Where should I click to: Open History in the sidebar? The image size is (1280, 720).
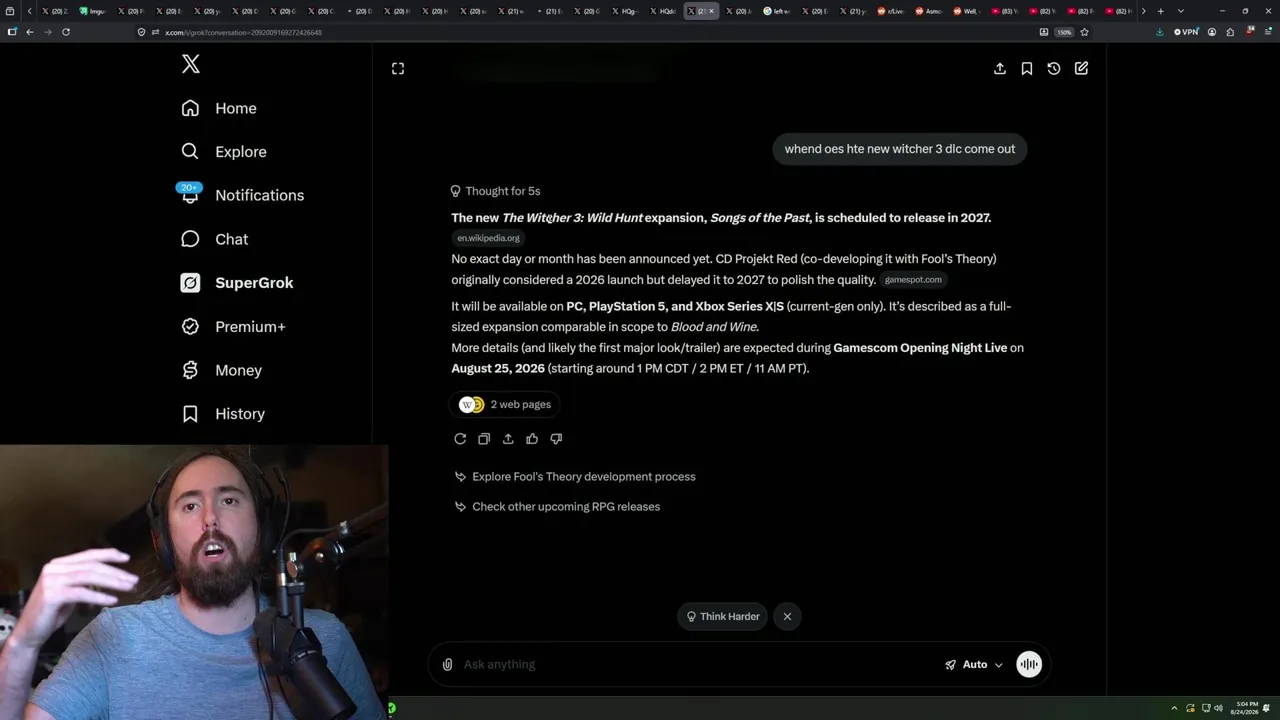tap(223, 414)
